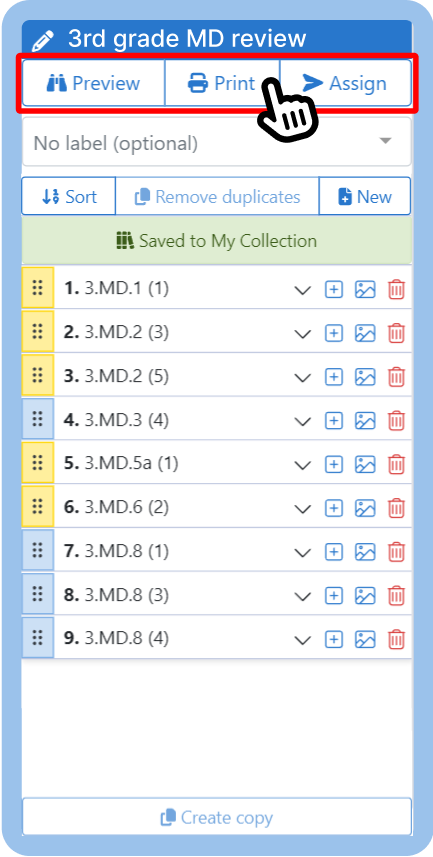Expand item 6 (3.MD.6) with its chevron
Viewport: 433px width, 857px height.
[x=302, y=509]
